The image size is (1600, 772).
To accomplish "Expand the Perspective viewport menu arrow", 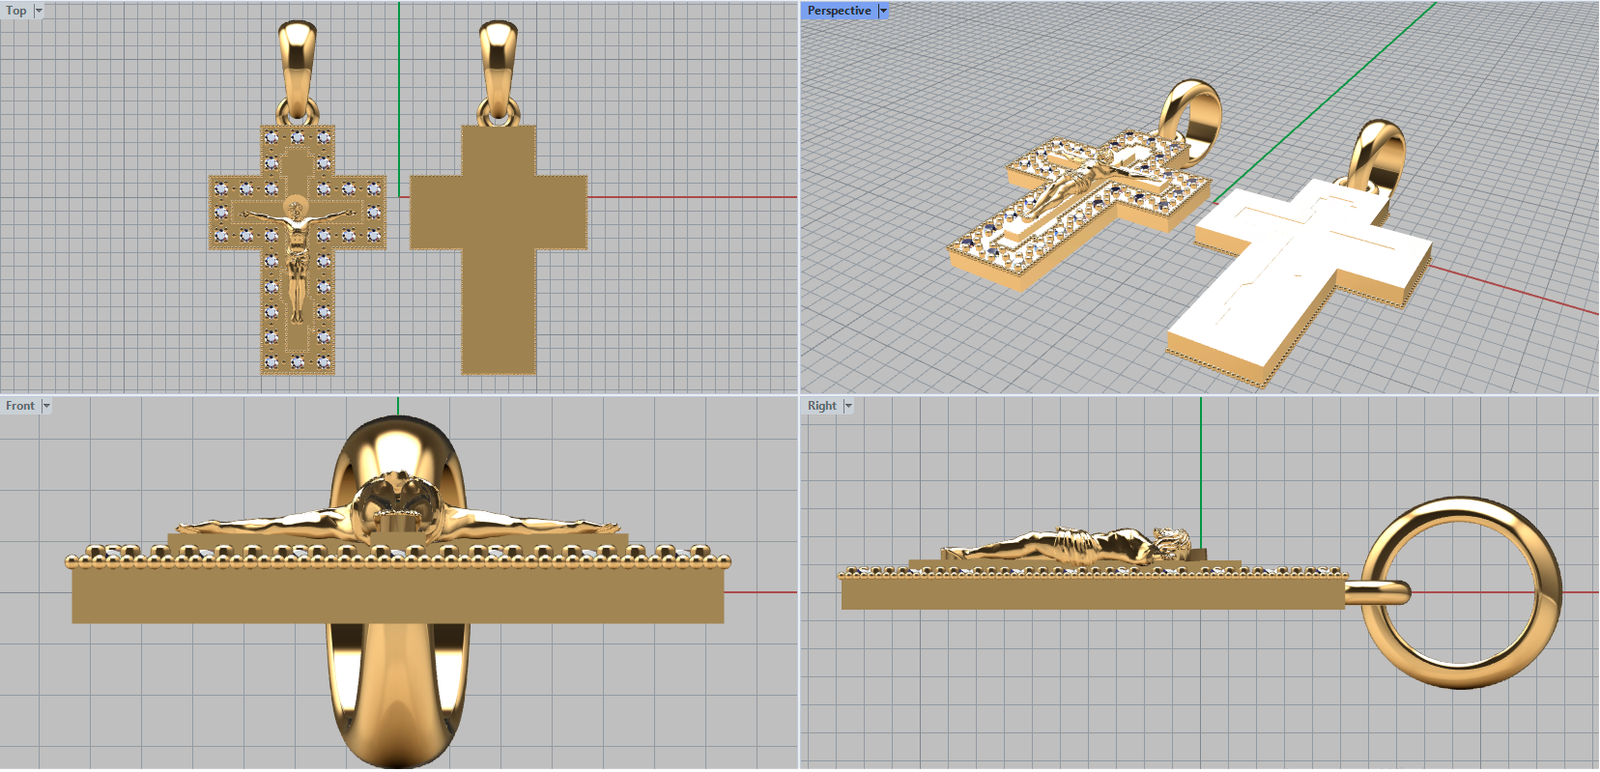I will (883, 11).
